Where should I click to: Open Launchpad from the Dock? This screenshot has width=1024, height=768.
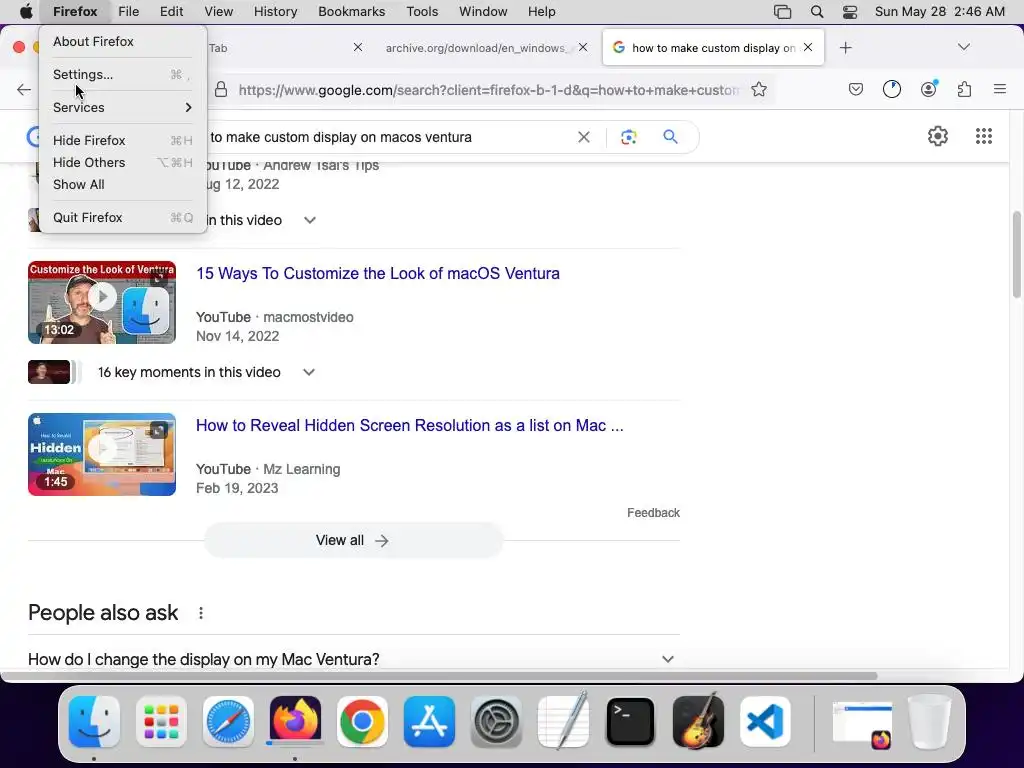coord(161,722)
